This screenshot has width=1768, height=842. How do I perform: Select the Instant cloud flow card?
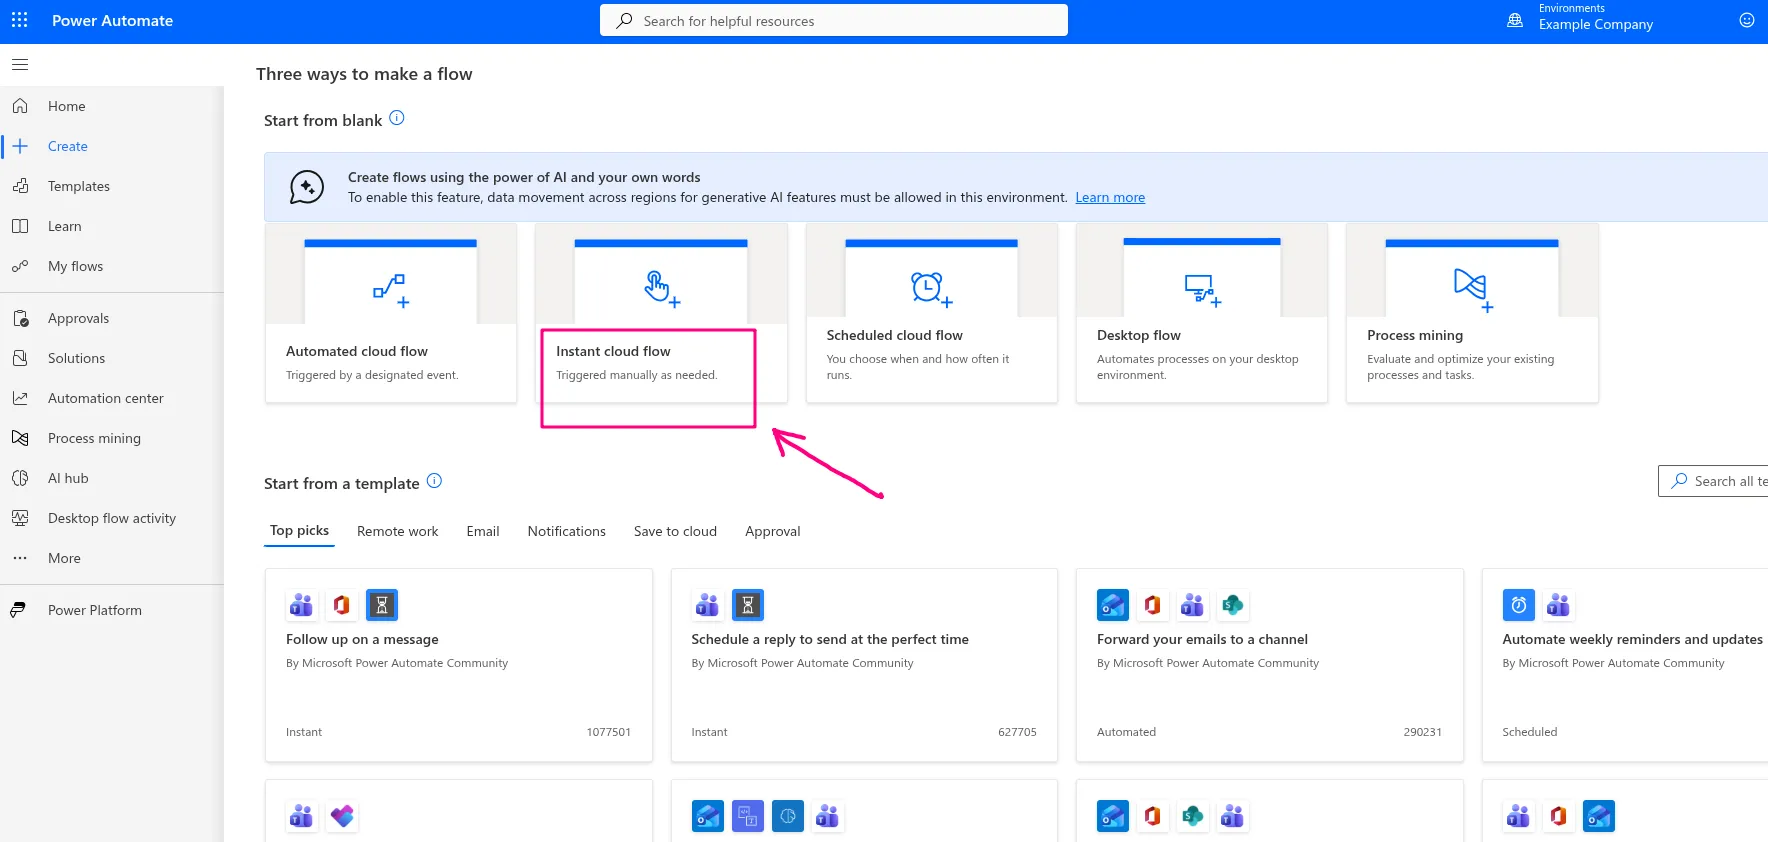click(648, 362)
